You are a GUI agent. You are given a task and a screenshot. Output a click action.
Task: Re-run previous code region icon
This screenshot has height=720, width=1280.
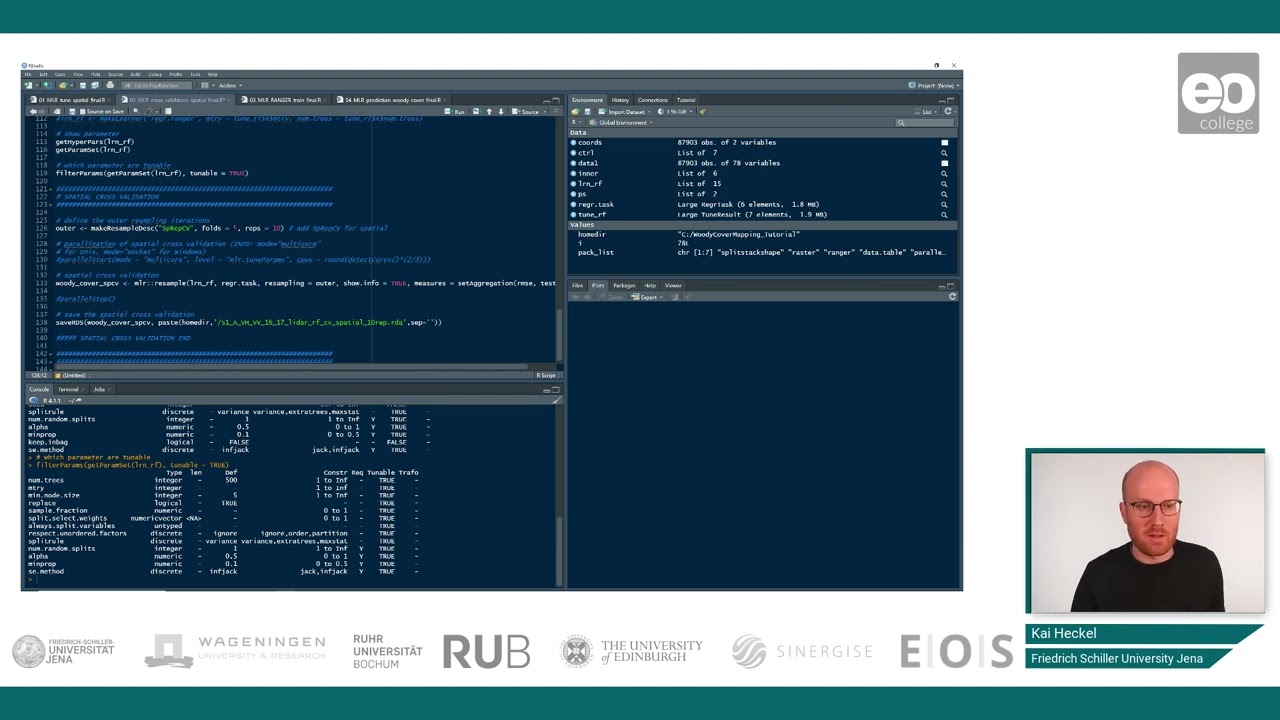(x=477, y=111)
